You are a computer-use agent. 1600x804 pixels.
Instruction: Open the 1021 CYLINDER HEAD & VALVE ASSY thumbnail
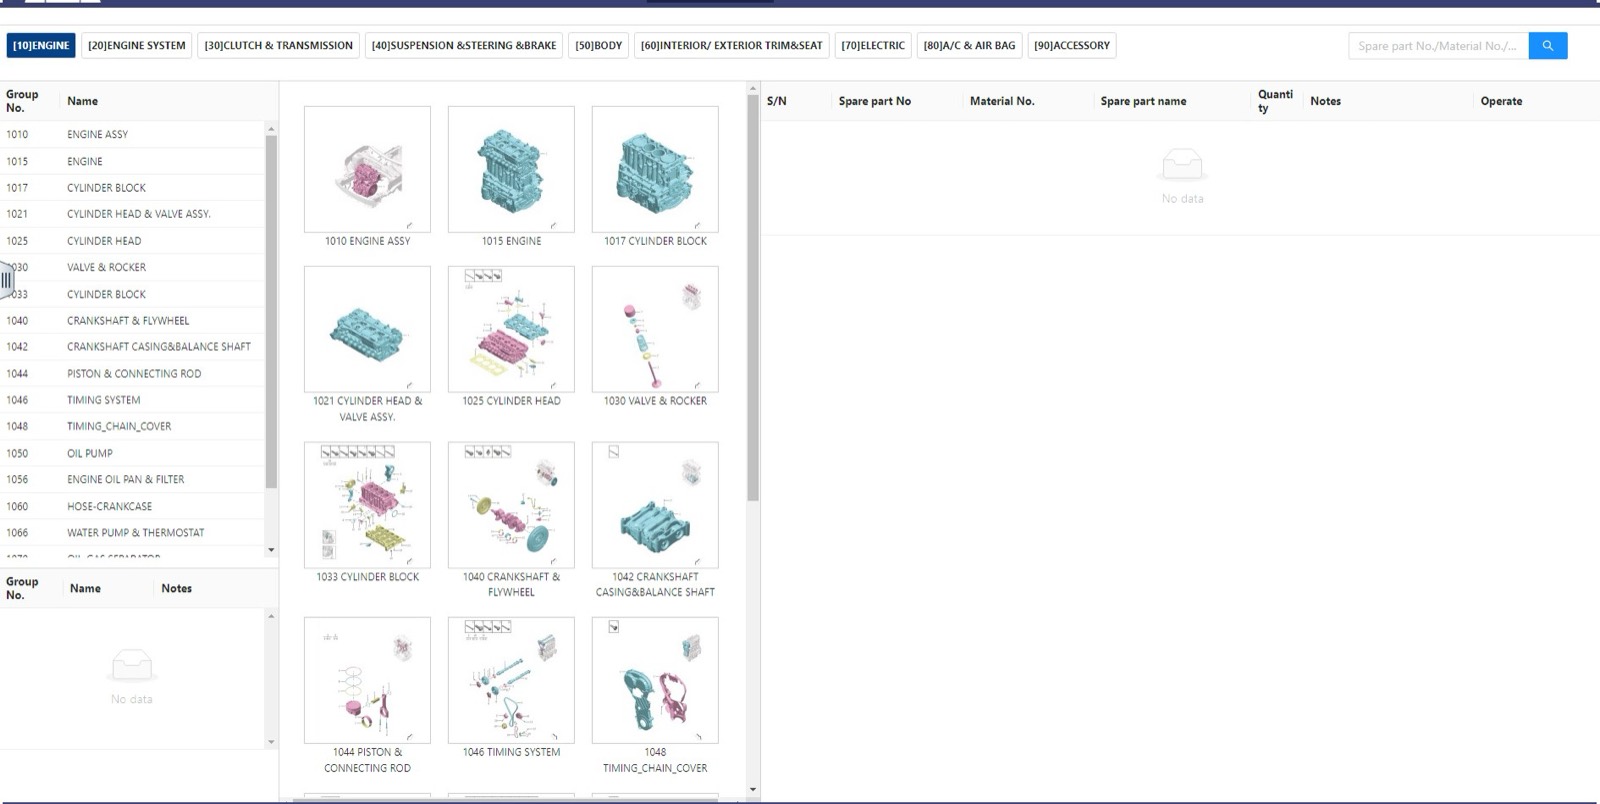(x=367, y=329)
